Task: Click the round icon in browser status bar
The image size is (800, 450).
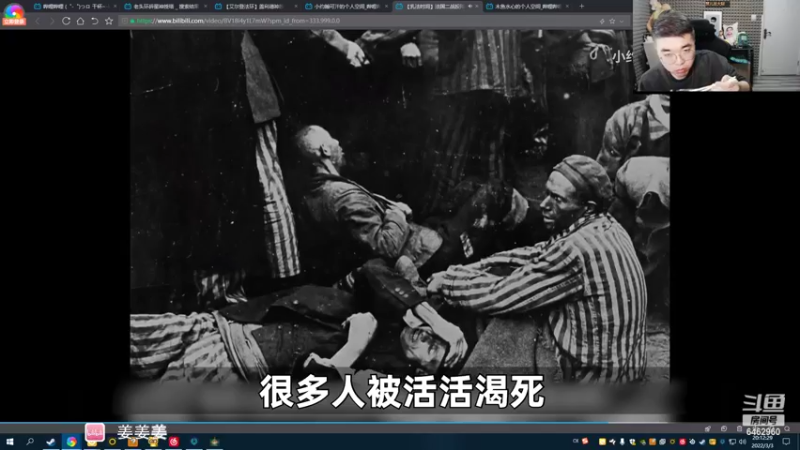Action: [x=723, y=429]
